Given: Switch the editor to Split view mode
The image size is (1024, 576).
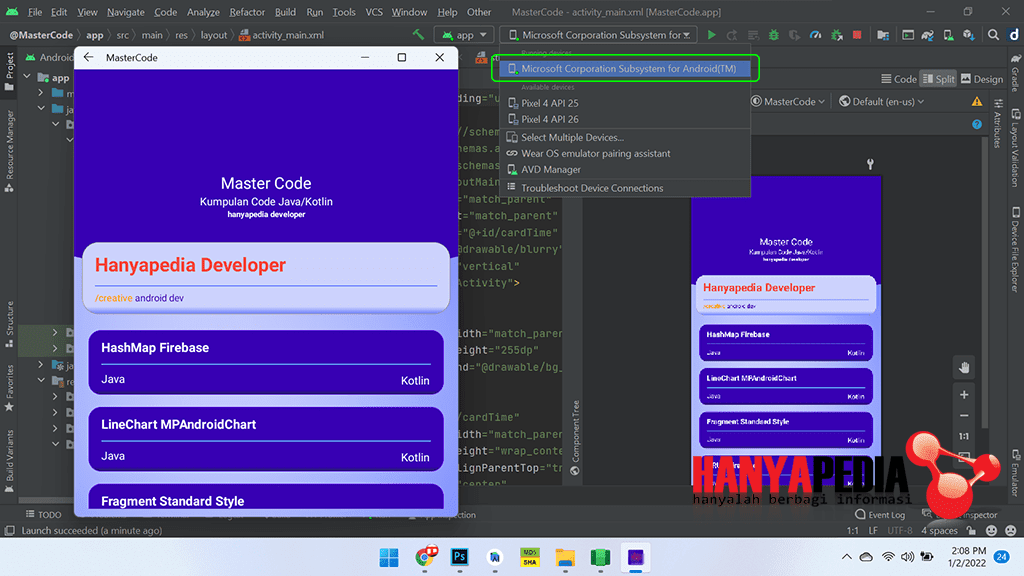Looking at the screenshot, I should click(938, 78).
